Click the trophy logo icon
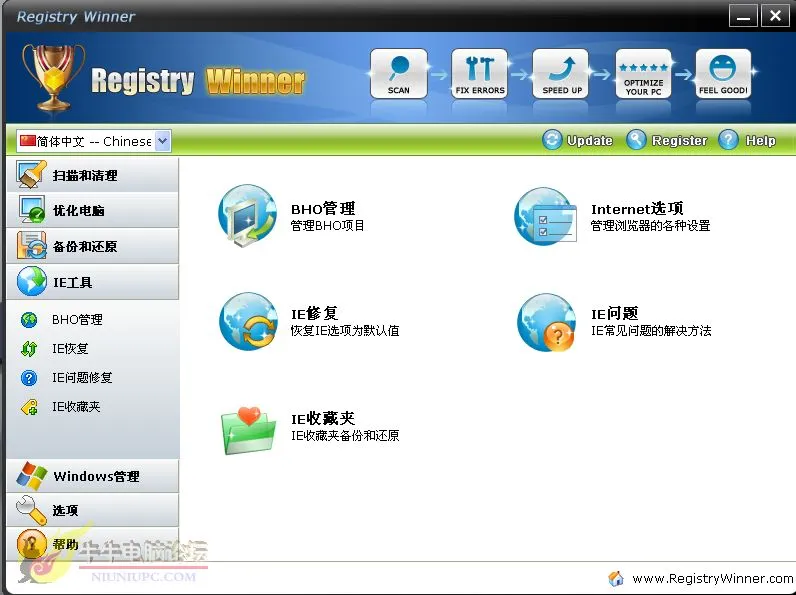796x595 pixels. pos(53,77)
